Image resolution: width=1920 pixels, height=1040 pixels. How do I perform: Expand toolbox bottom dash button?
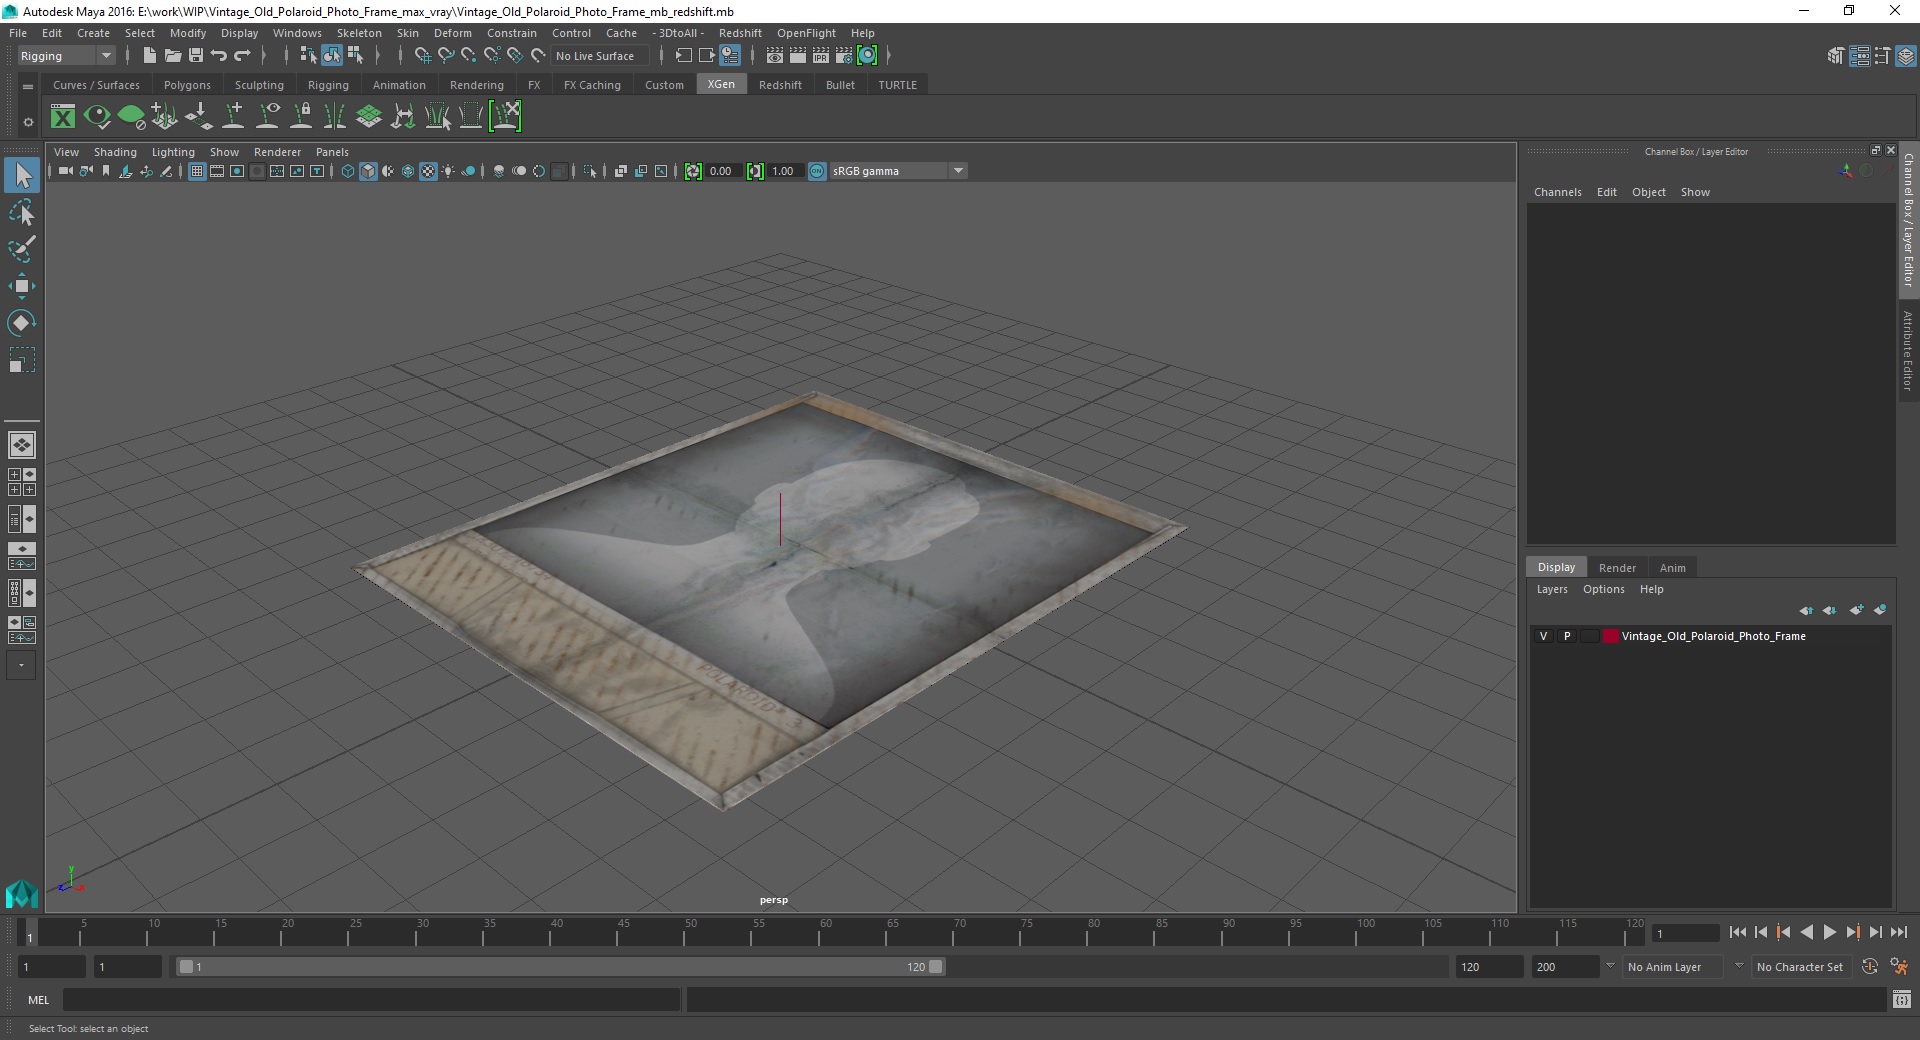point(21,665)
